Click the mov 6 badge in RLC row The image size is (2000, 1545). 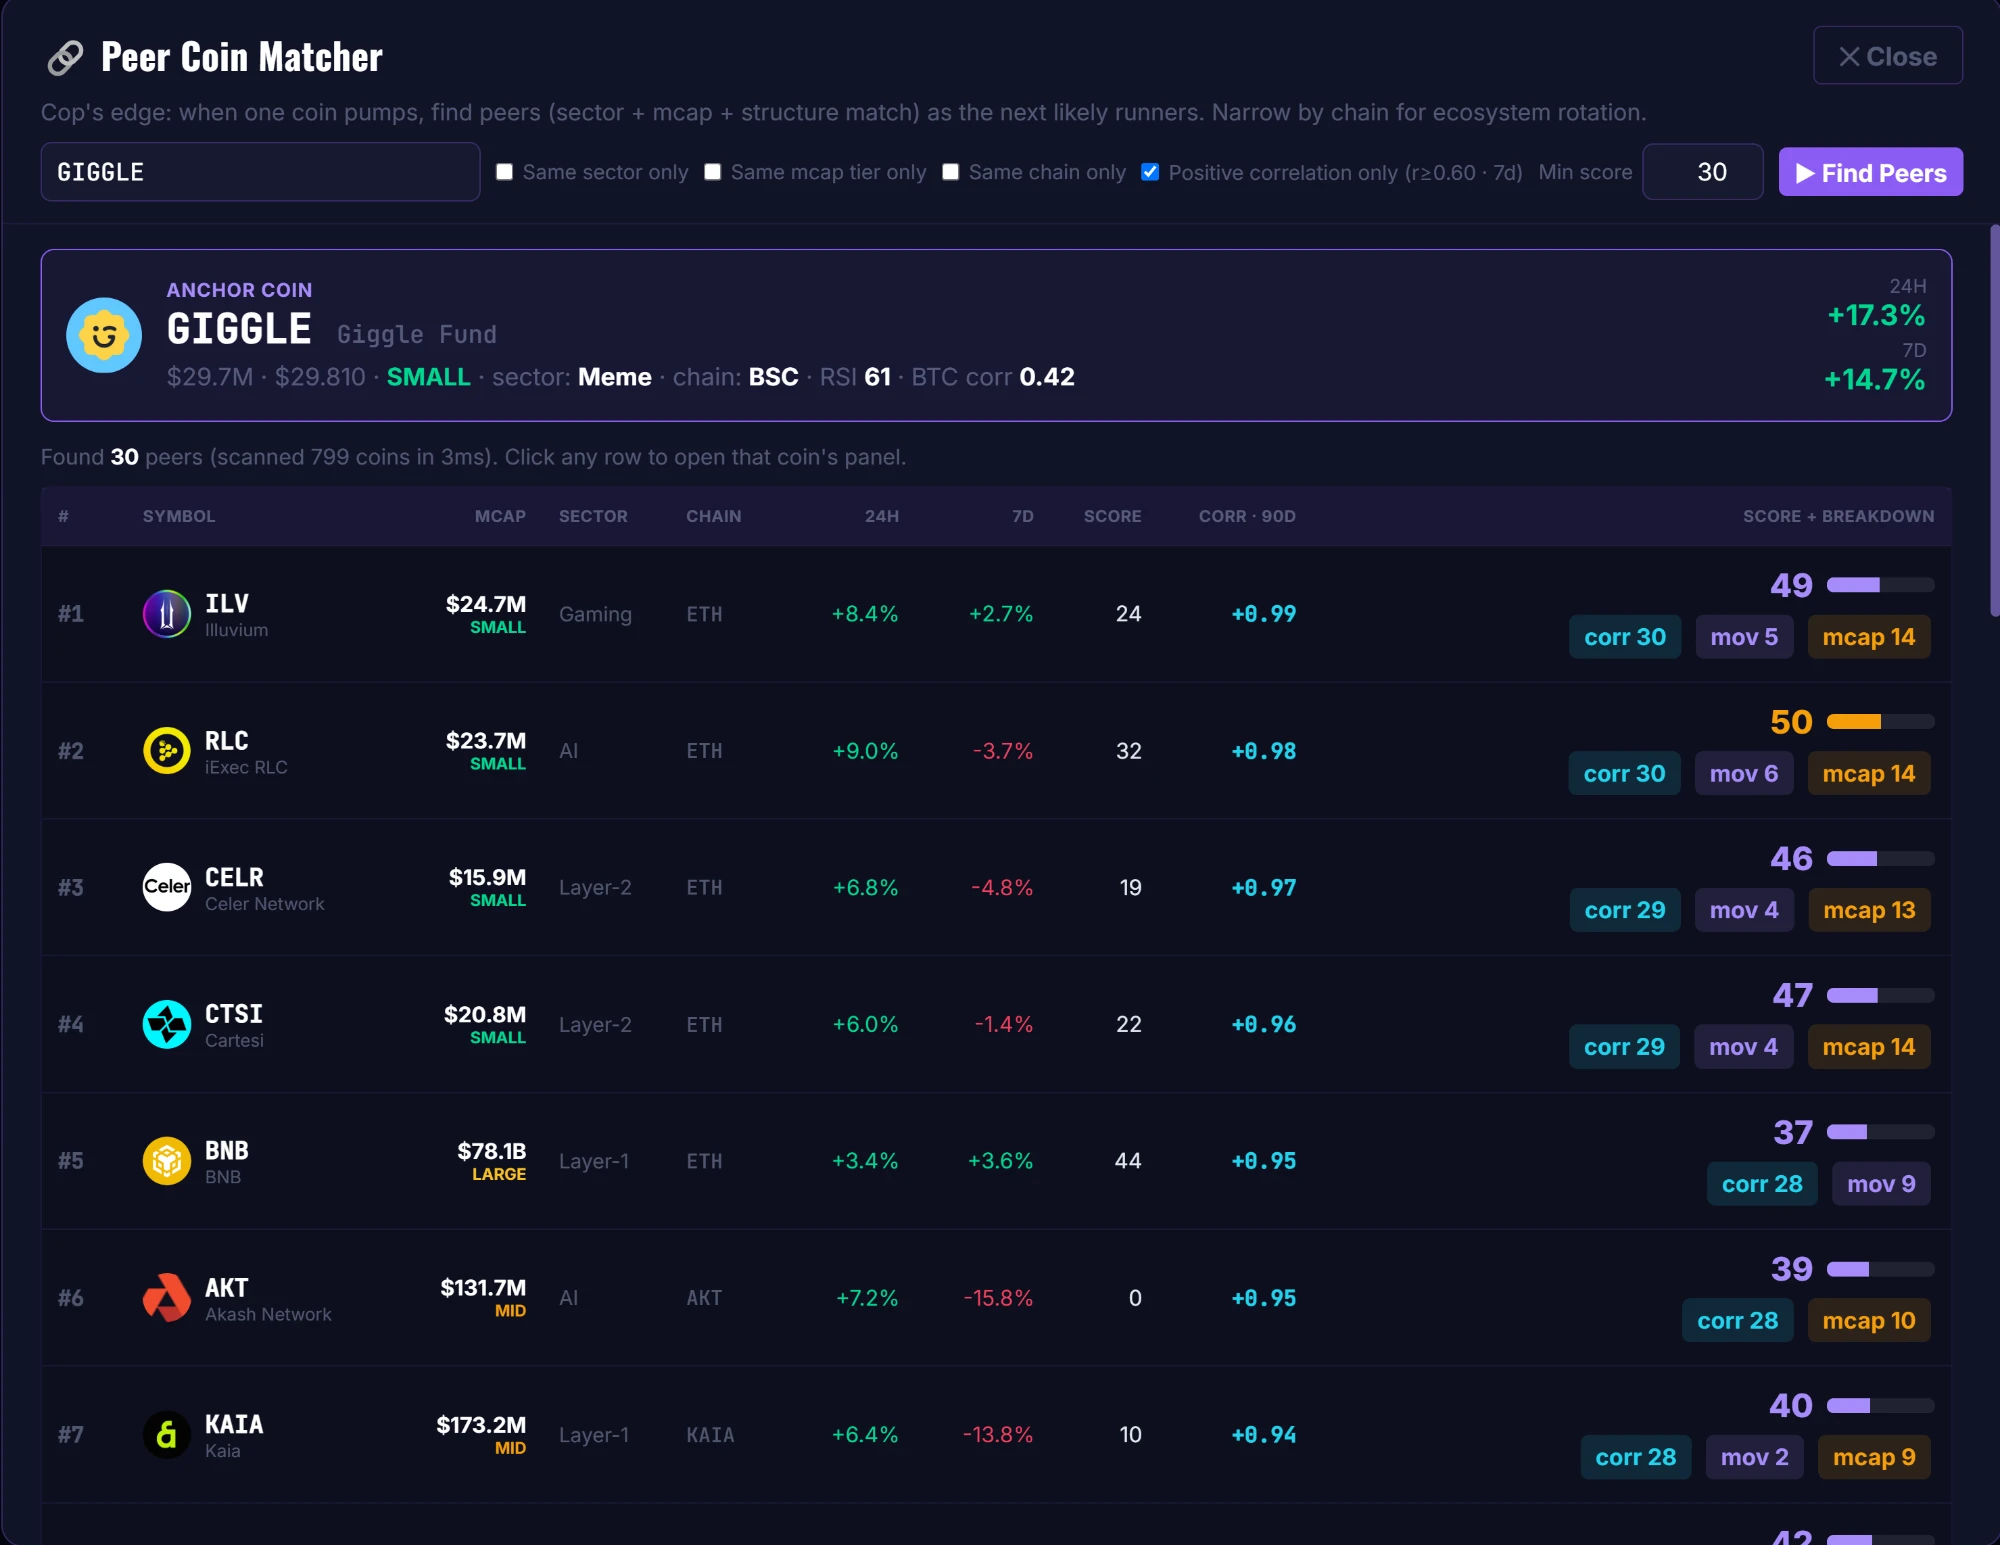[x=1744, y=774]
